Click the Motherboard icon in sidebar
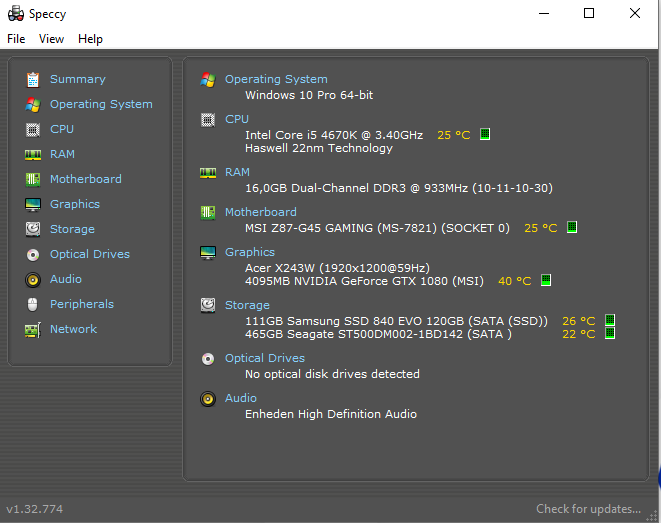The width and height of the screenshot is (661, 523). (33, 180)
